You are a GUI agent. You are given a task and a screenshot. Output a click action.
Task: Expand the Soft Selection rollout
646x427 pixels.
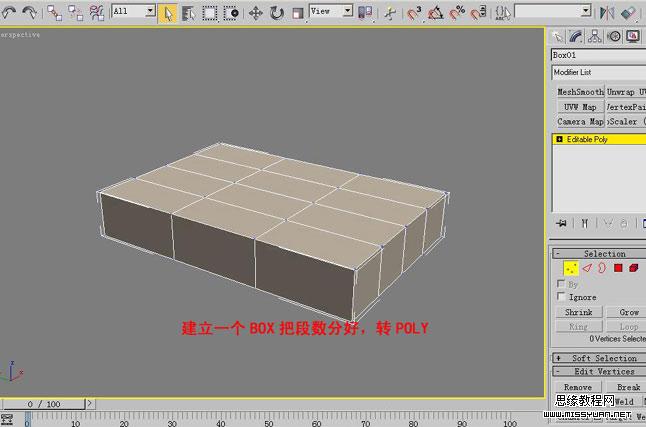pyautogui.click(x=599, y=358)
